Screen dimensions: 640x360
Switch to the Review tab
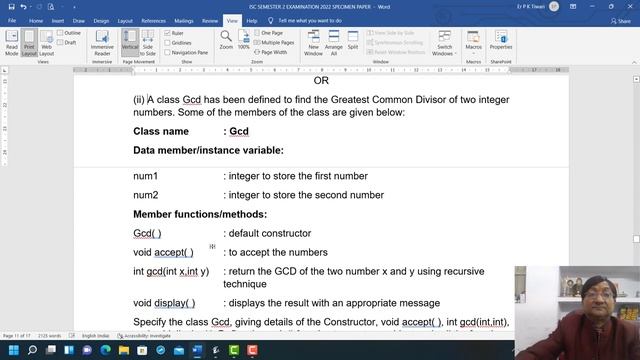pyautogui.click(x=210, y=21)
